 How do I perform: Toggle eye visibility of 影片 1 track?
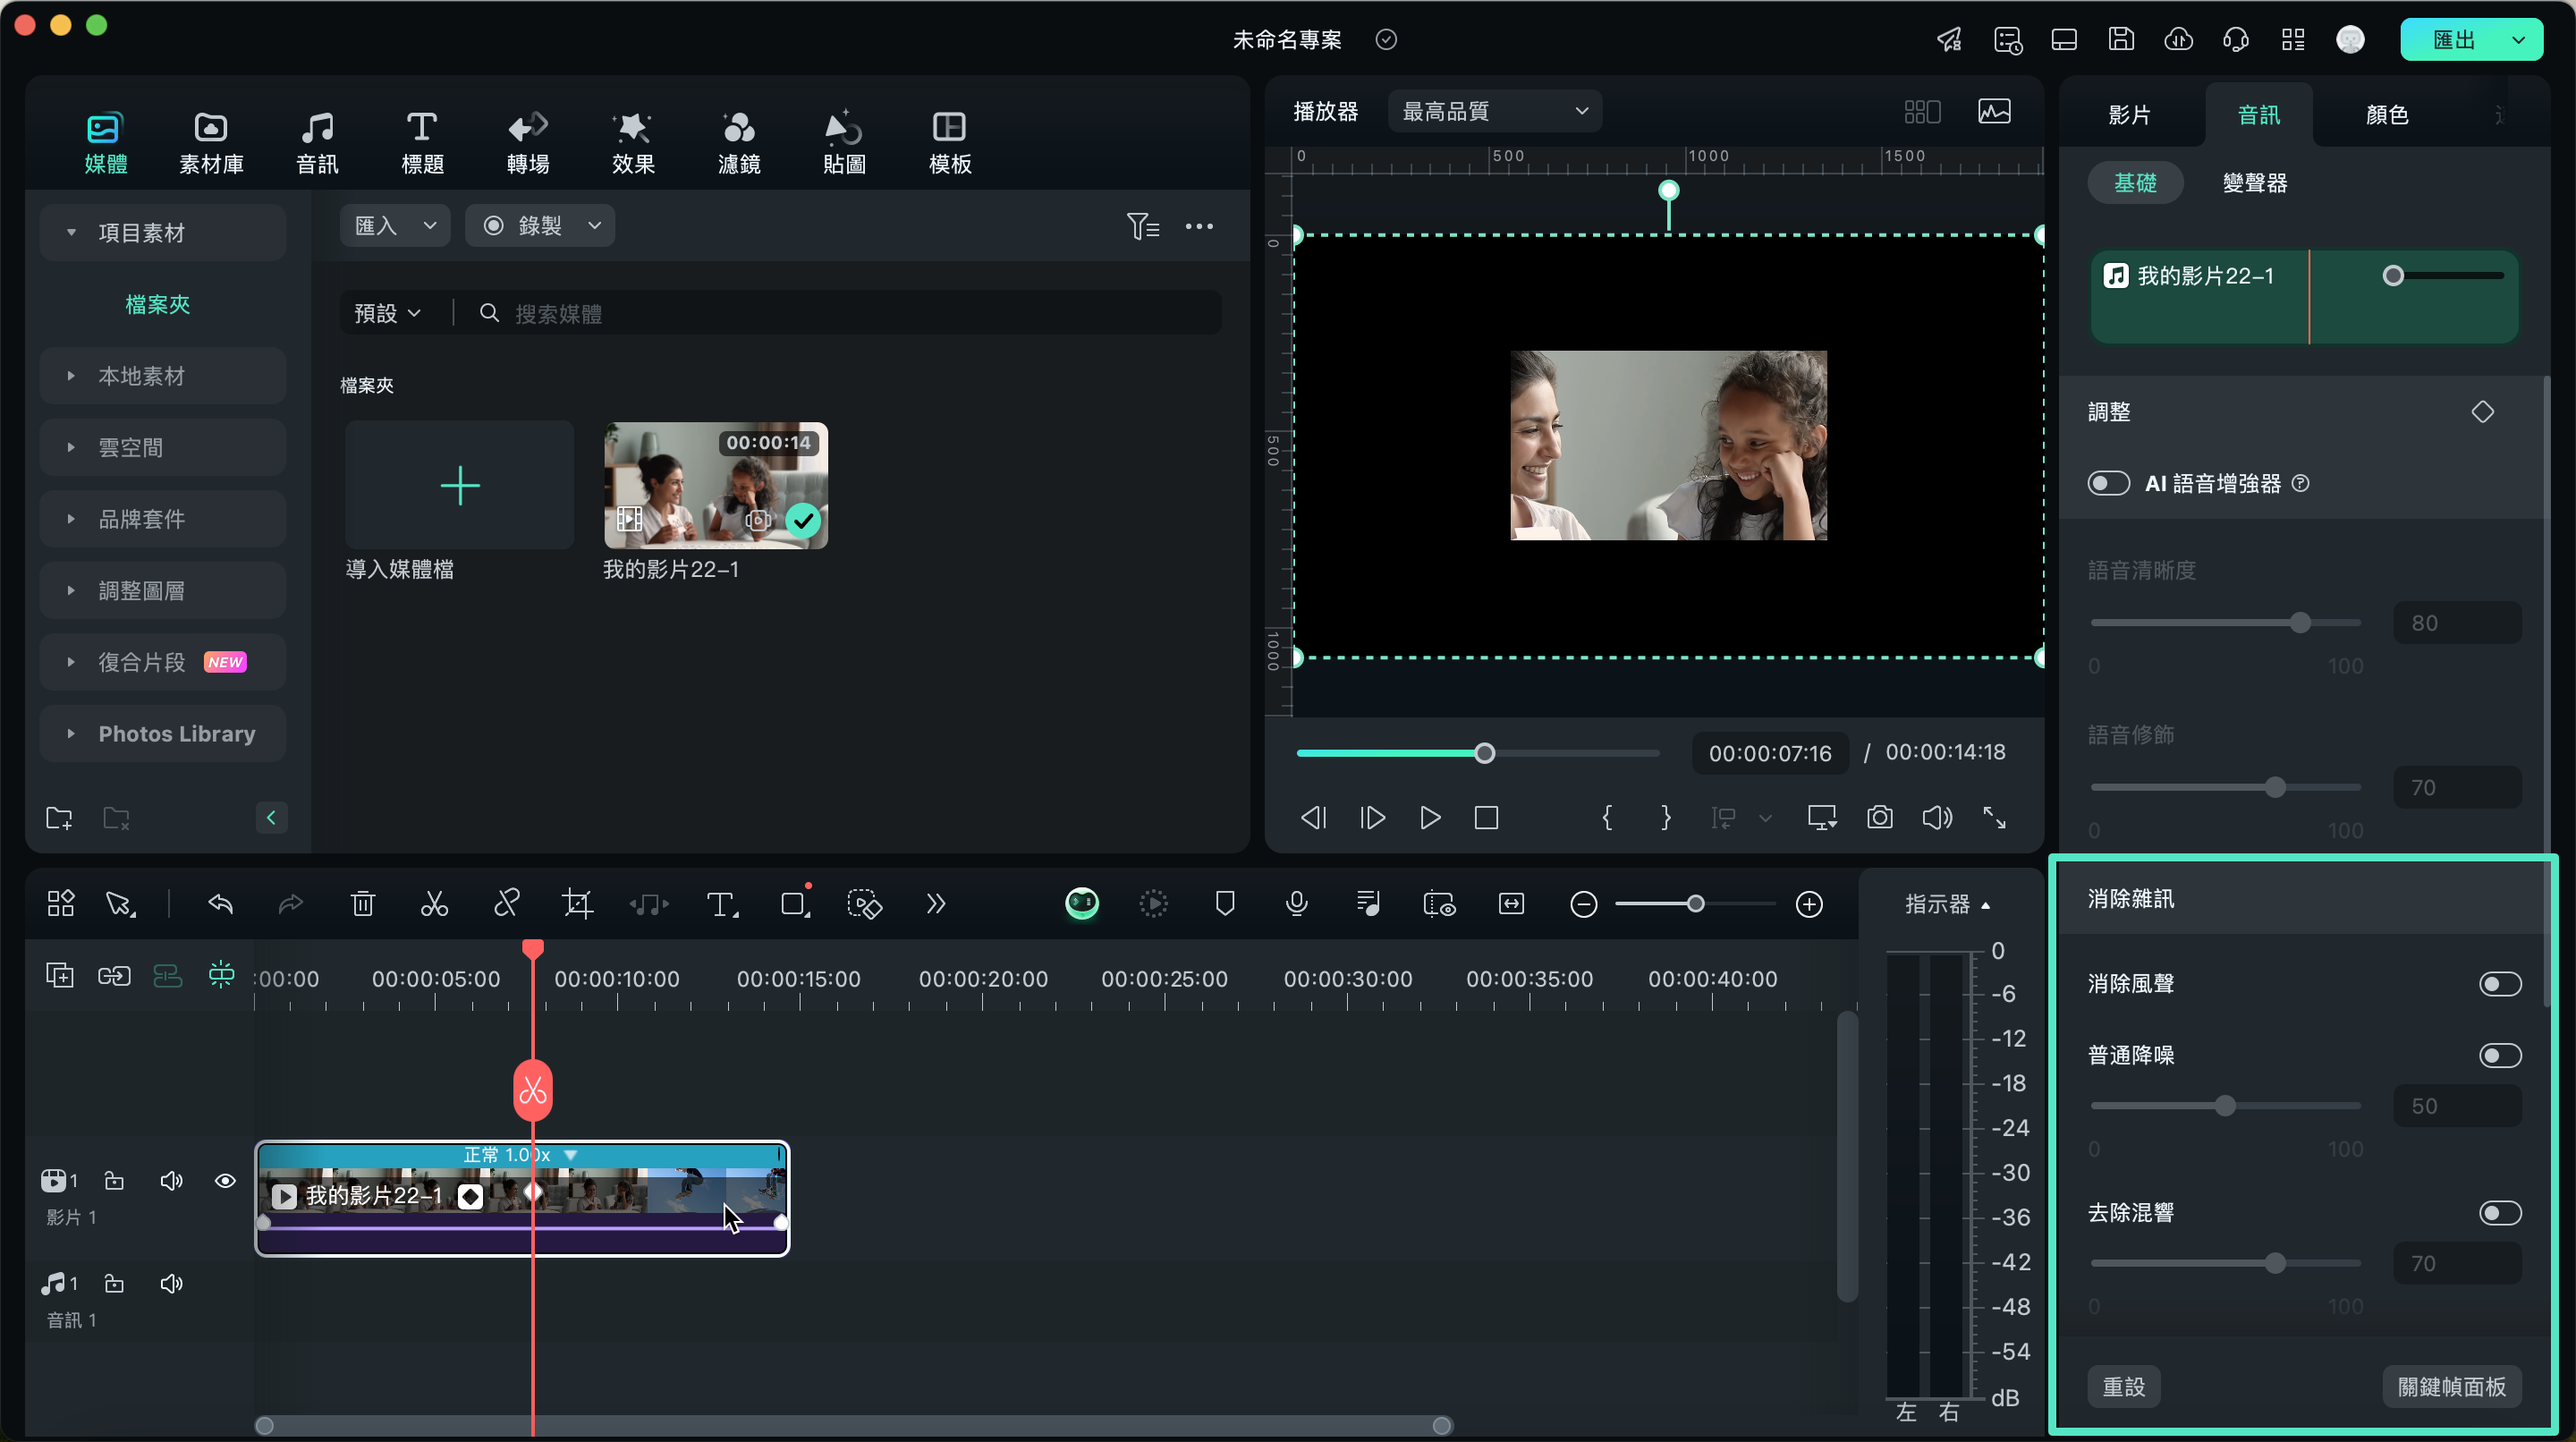click(225, 1180)
